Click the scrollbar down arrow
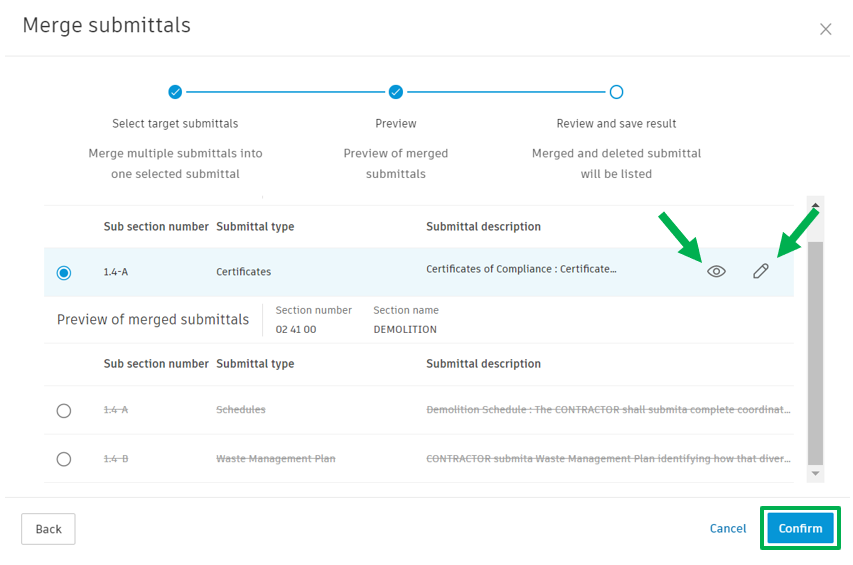 tap(815, 473)
